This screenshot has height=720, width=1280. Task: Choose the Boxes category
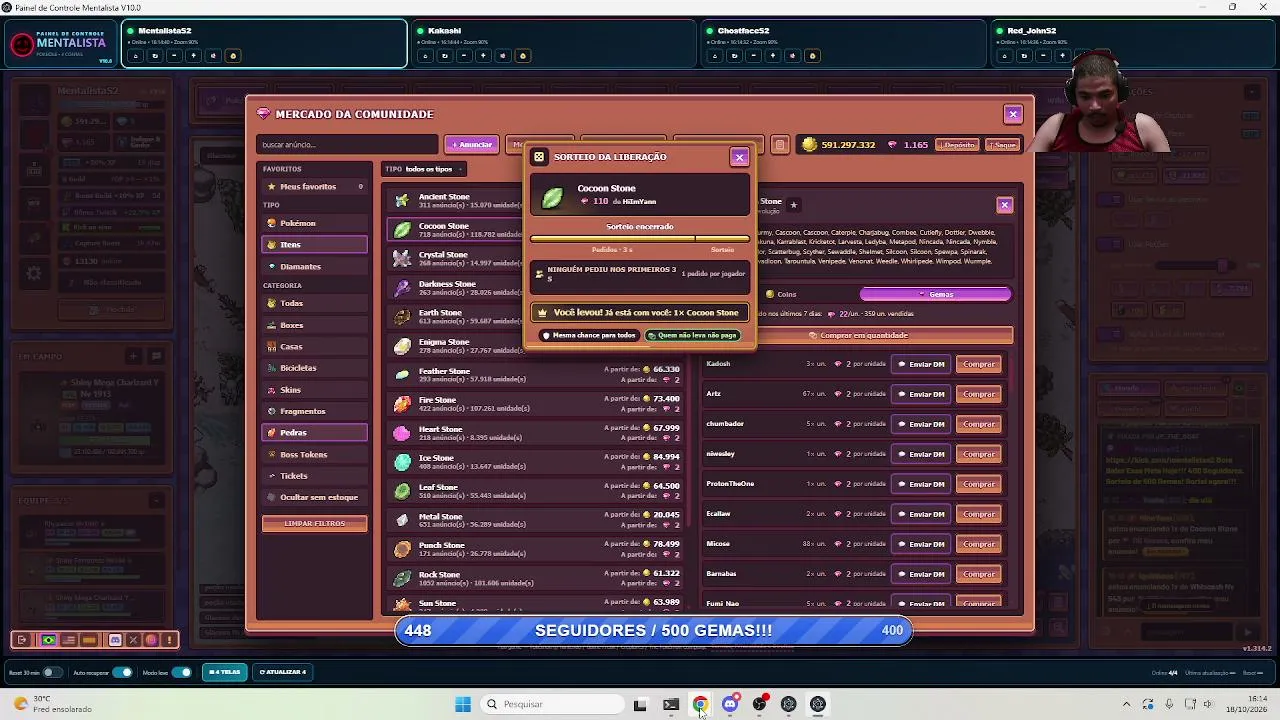pyautogui.click(x=314, y=325)
